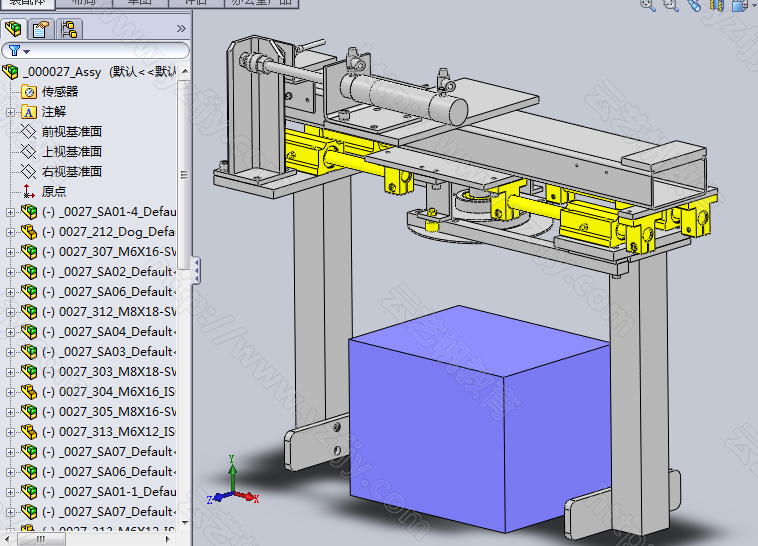This screenshot has width=758, height=546.
Task: Select 上视基准面 in the tree
Action: pyautogui.click(x=72, y=151)
